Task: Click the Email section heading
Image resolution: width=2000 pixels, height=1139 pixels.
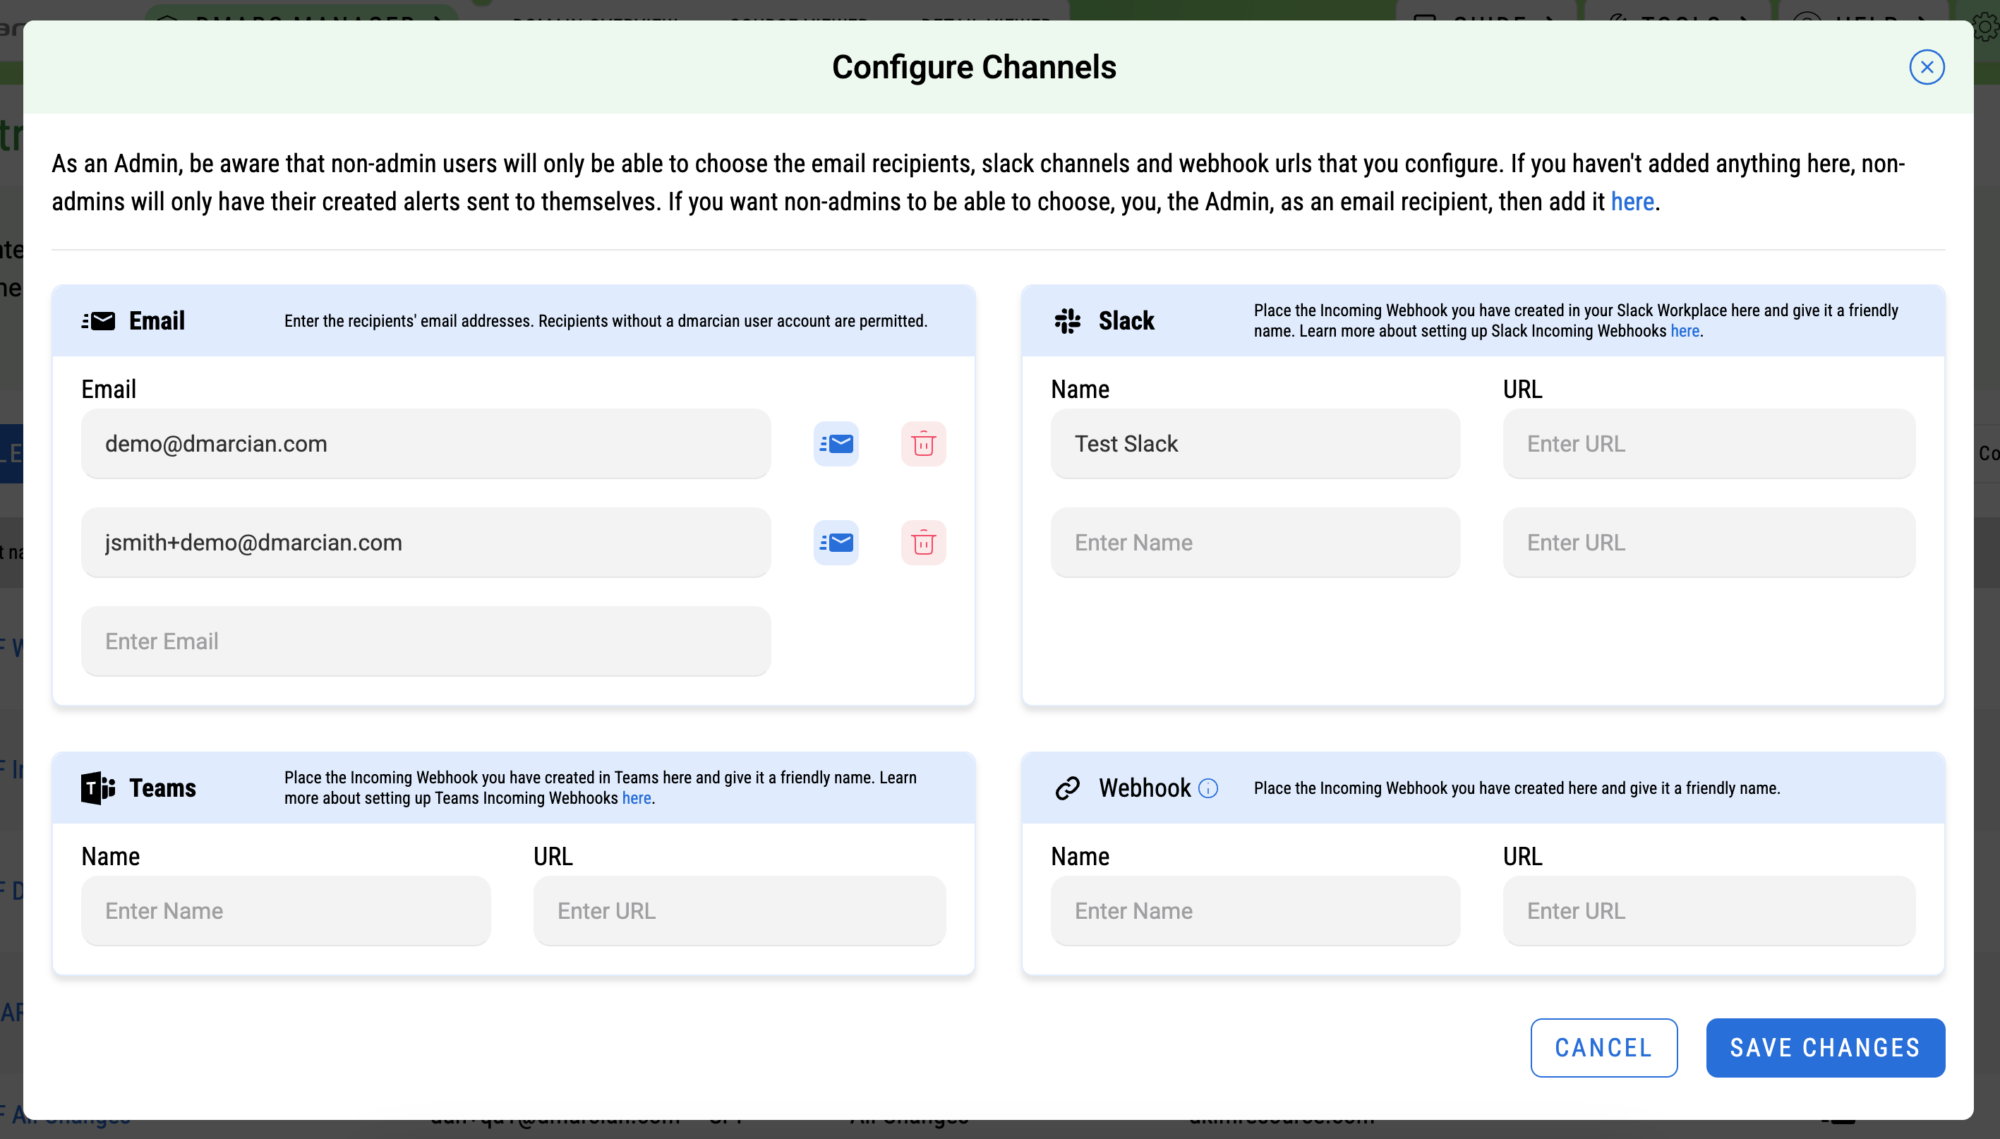Action: 157,321
